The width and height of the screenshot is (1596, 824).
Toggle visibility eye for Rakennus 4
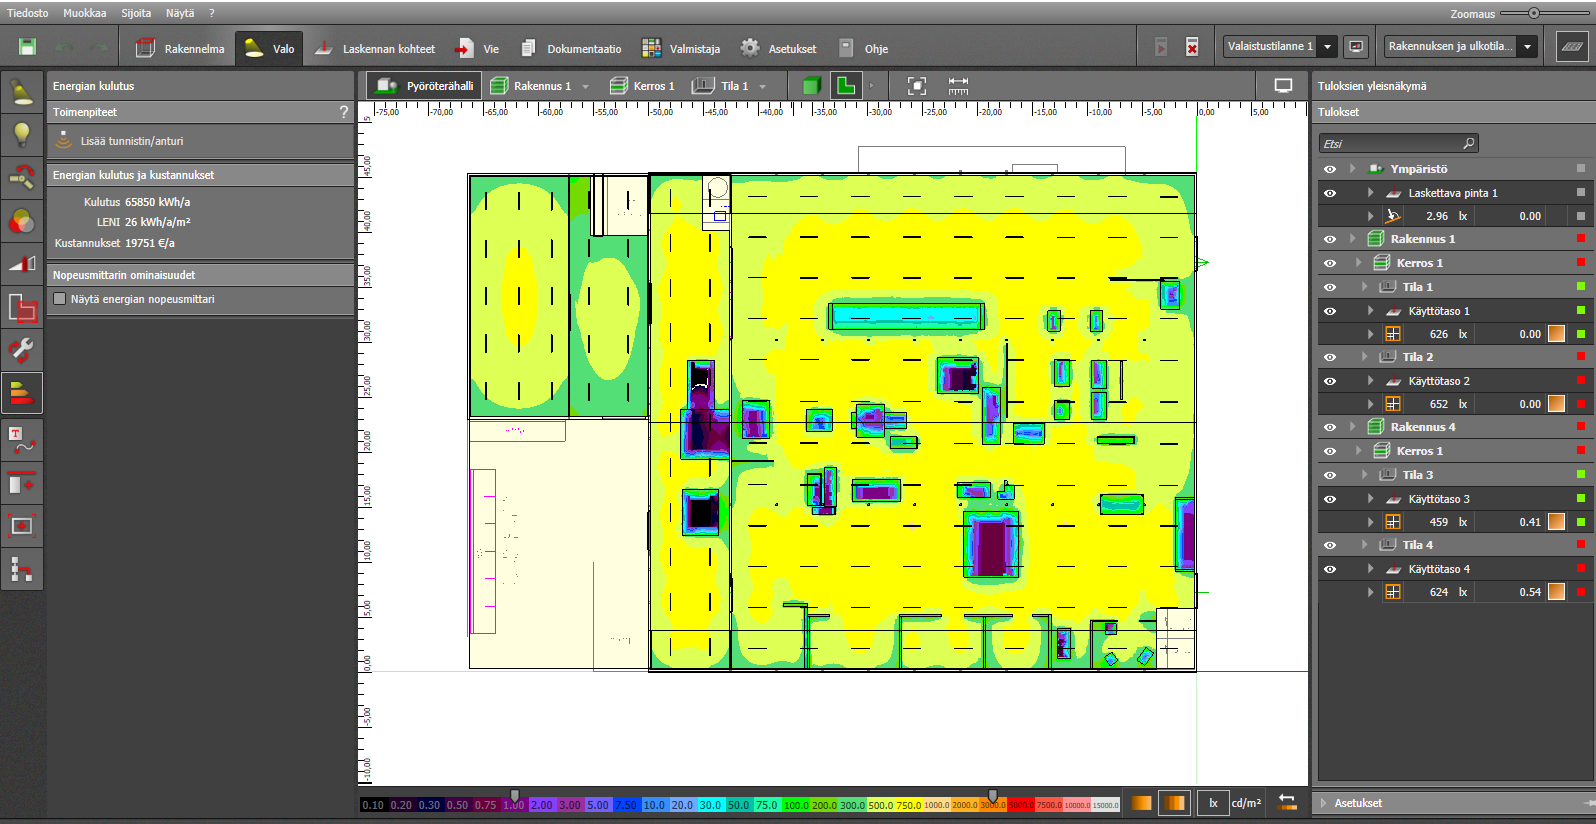(x=1330, y=427)
